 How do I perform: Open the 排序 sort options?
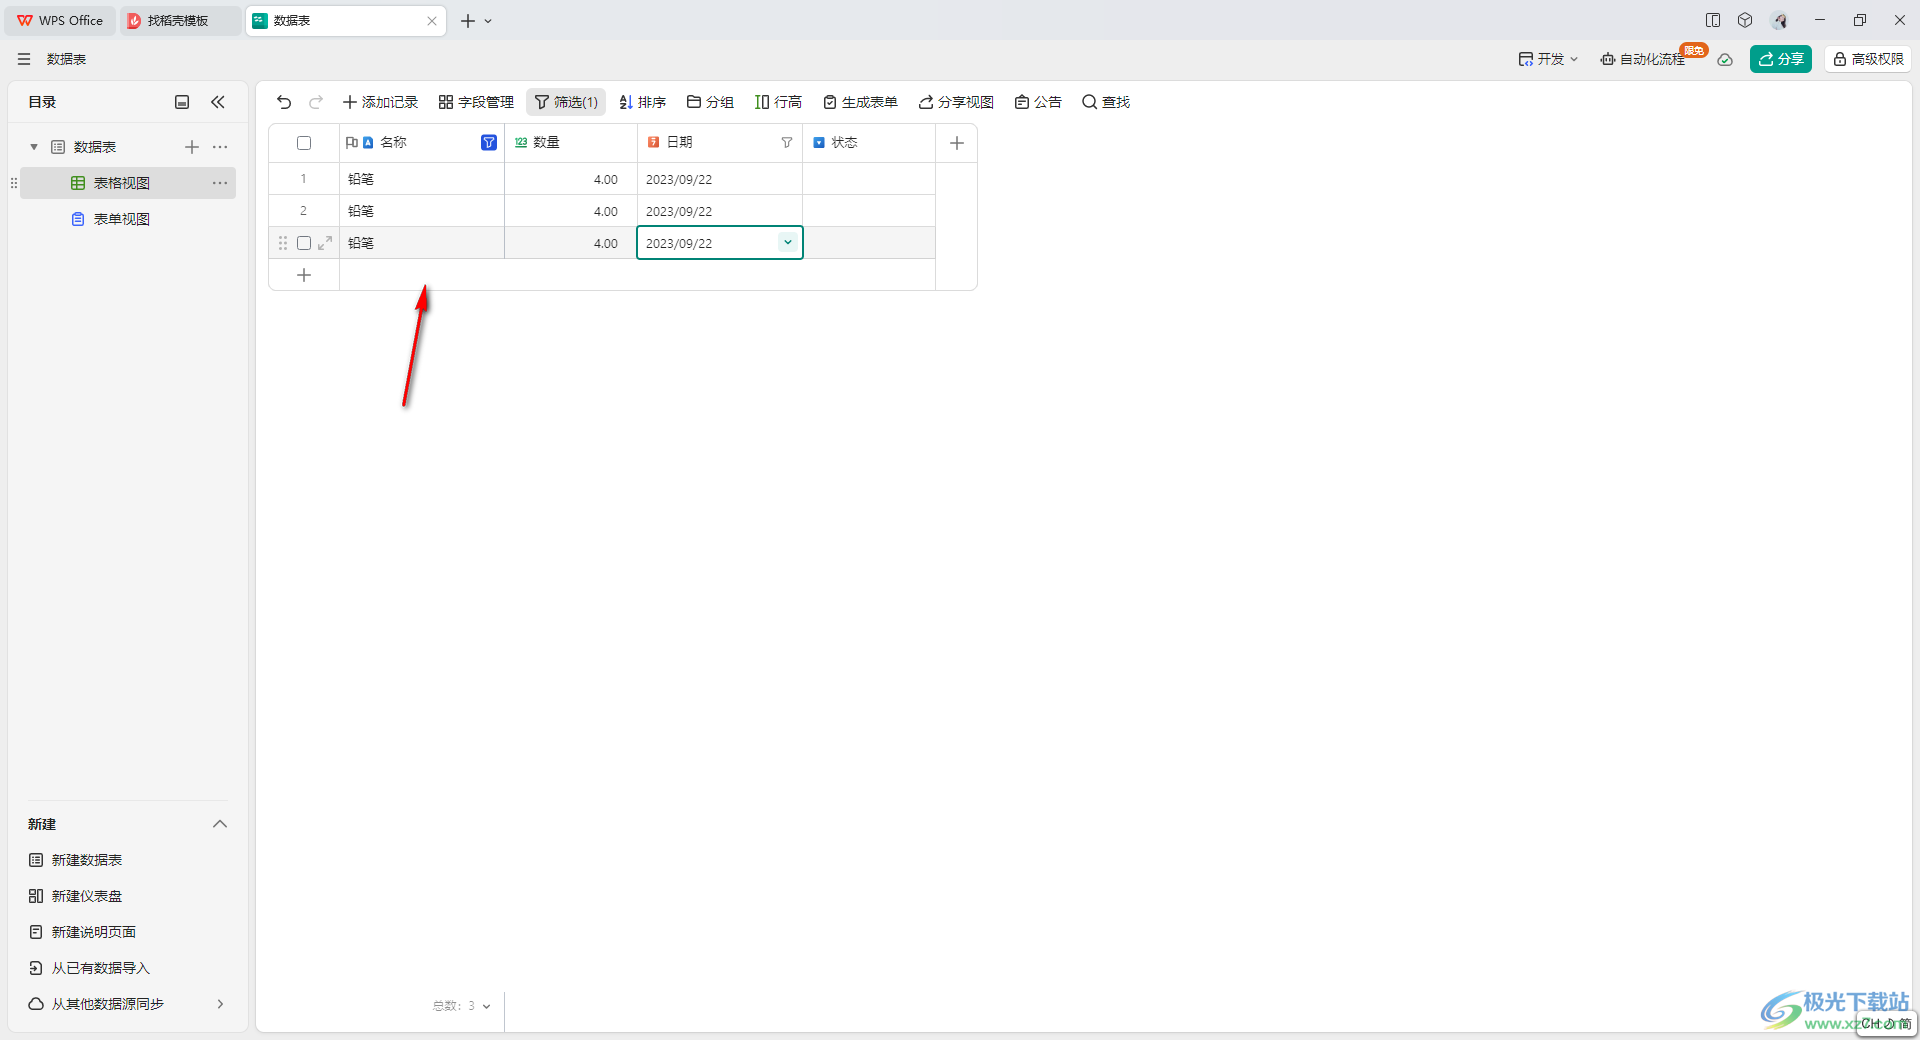point(642,102)
